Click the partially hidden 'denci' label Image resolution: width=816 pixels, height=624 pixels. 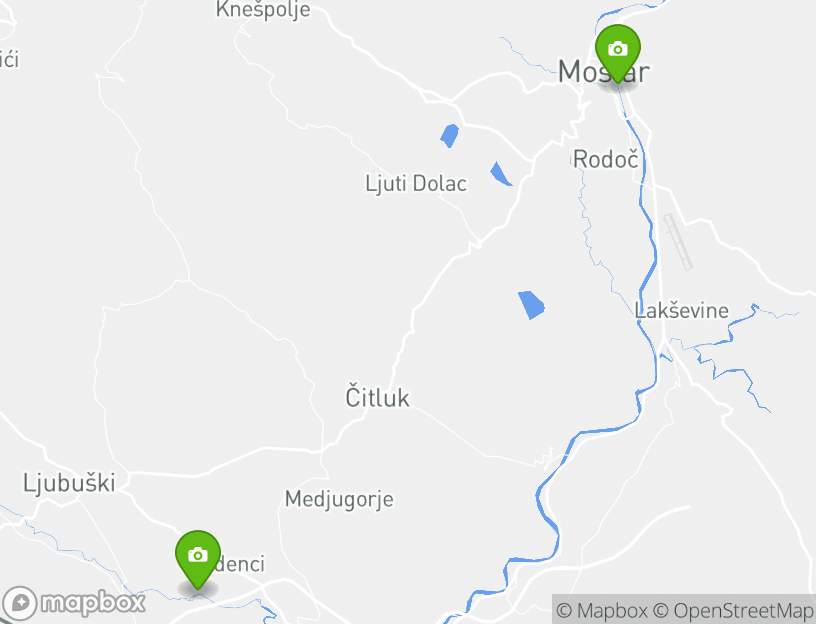point(240,564)
